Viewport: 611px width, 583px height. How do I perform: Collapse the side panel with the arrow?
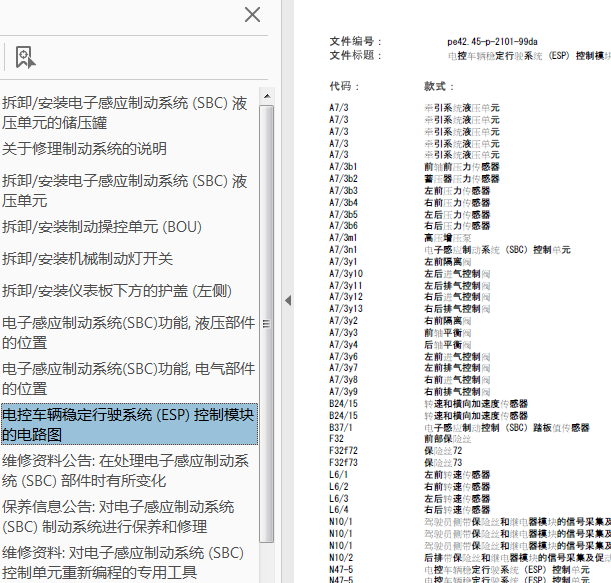[x=288, y=300]
